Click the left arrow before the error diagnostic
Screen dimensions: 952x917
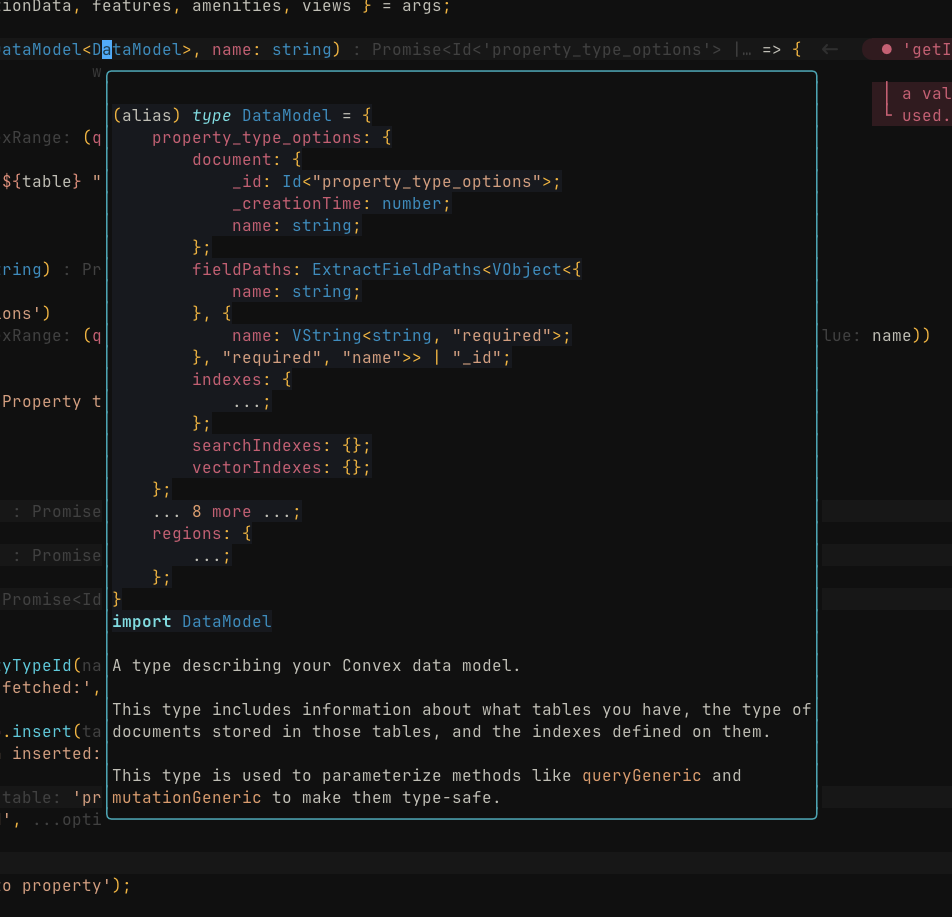[829, 49]
